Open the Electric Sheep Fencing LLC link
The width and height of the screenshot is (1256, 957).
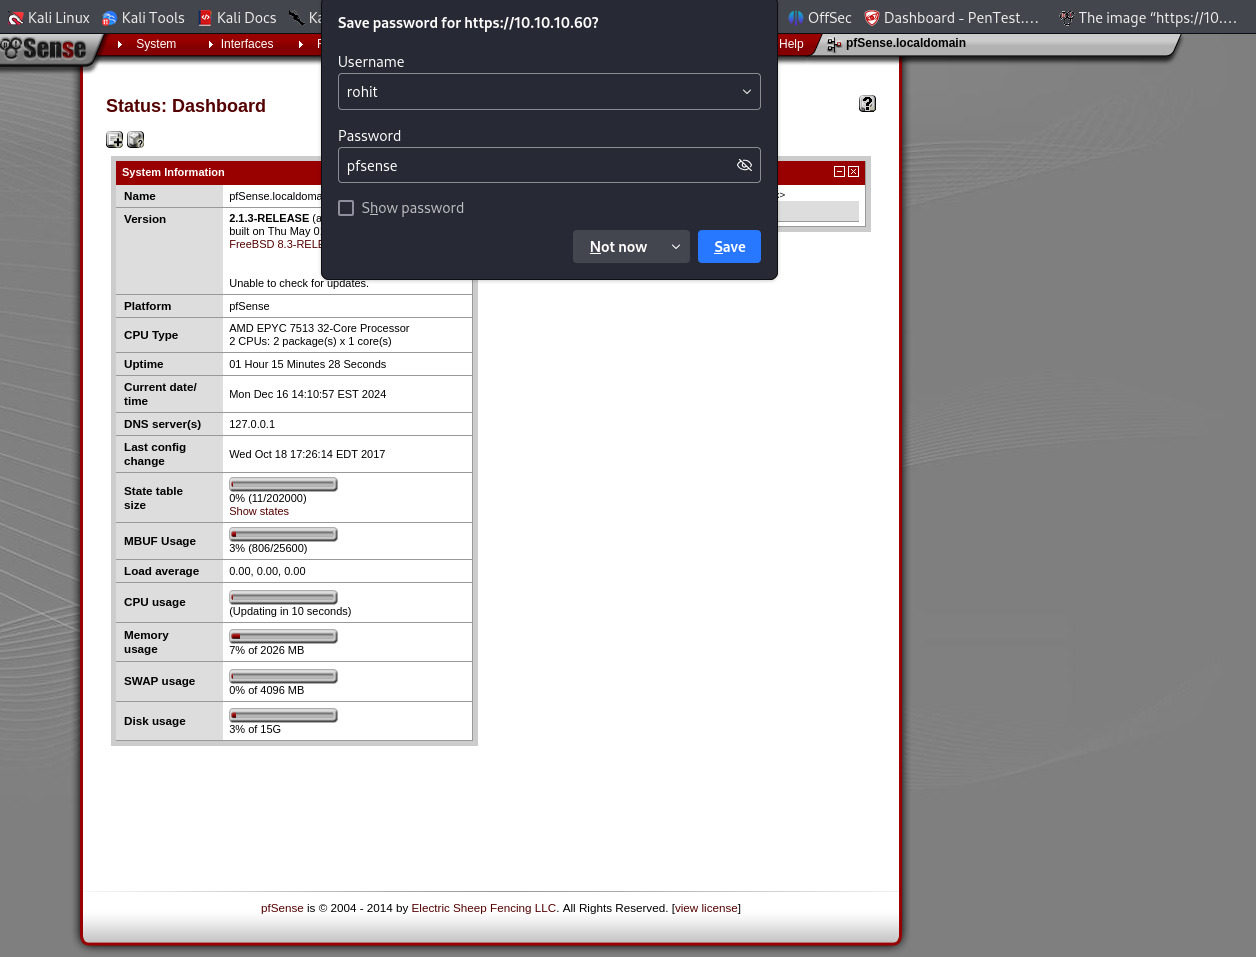(x=485, y=908)
